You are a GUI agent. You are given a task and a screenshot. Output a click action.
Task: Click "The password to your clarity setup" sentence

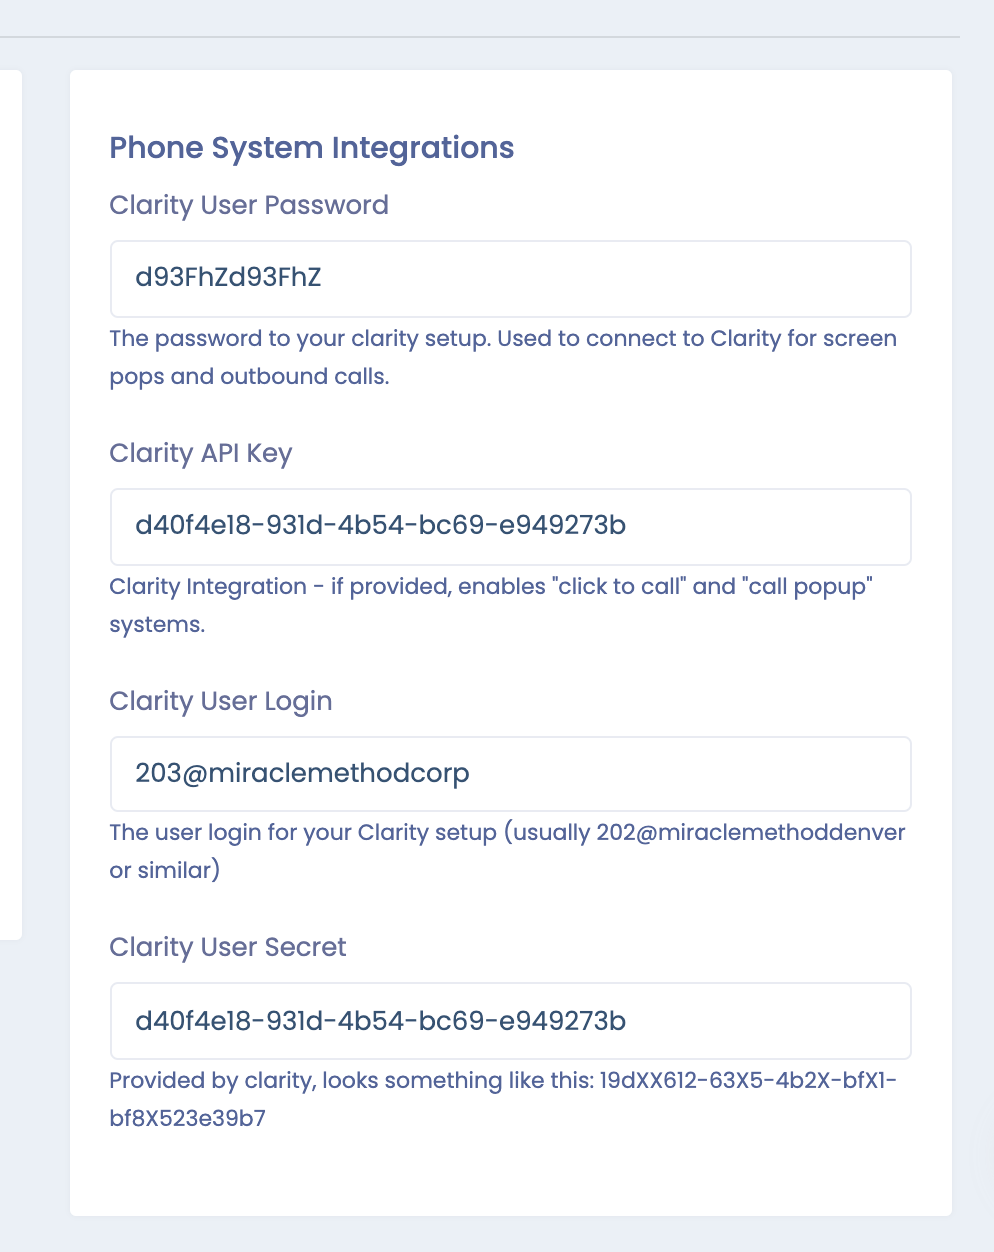coord(299,339)
